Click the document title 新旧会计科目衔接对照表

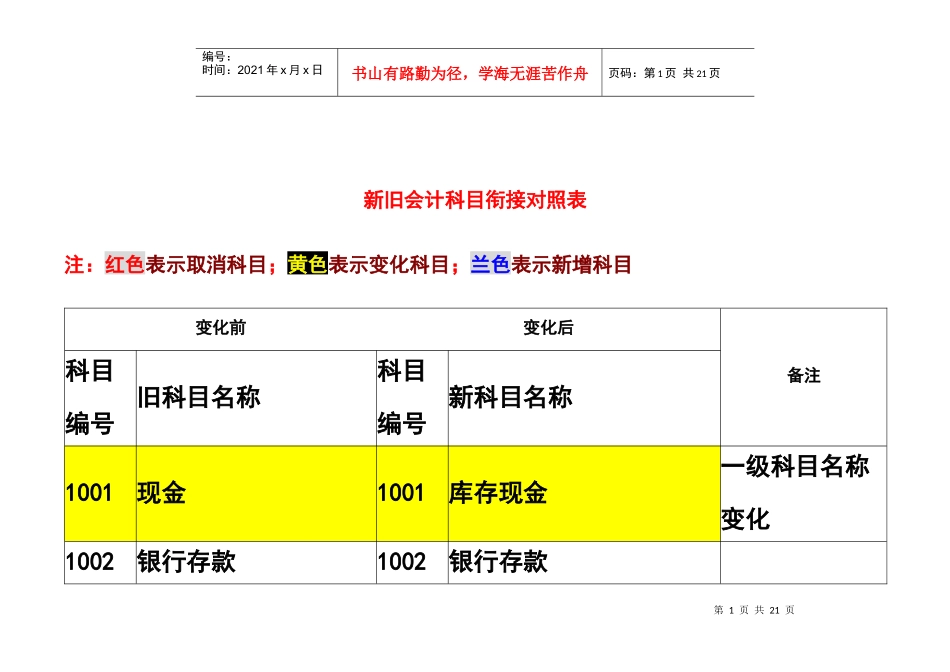(475, 200)
